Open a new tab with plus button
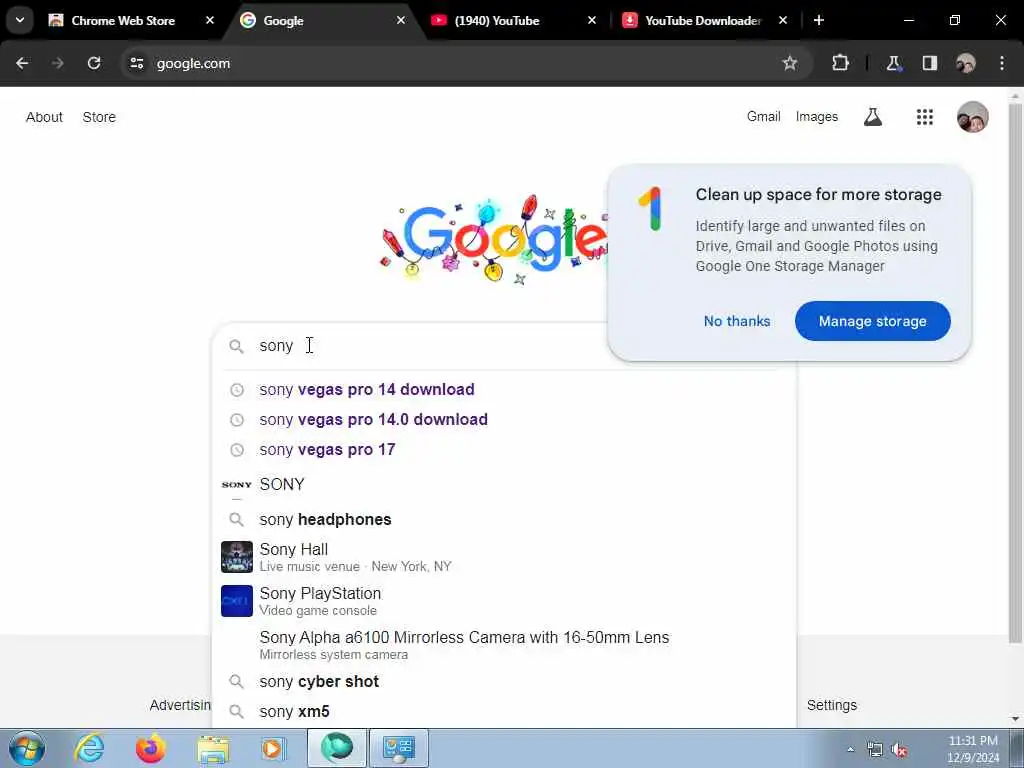 [819, 20]
